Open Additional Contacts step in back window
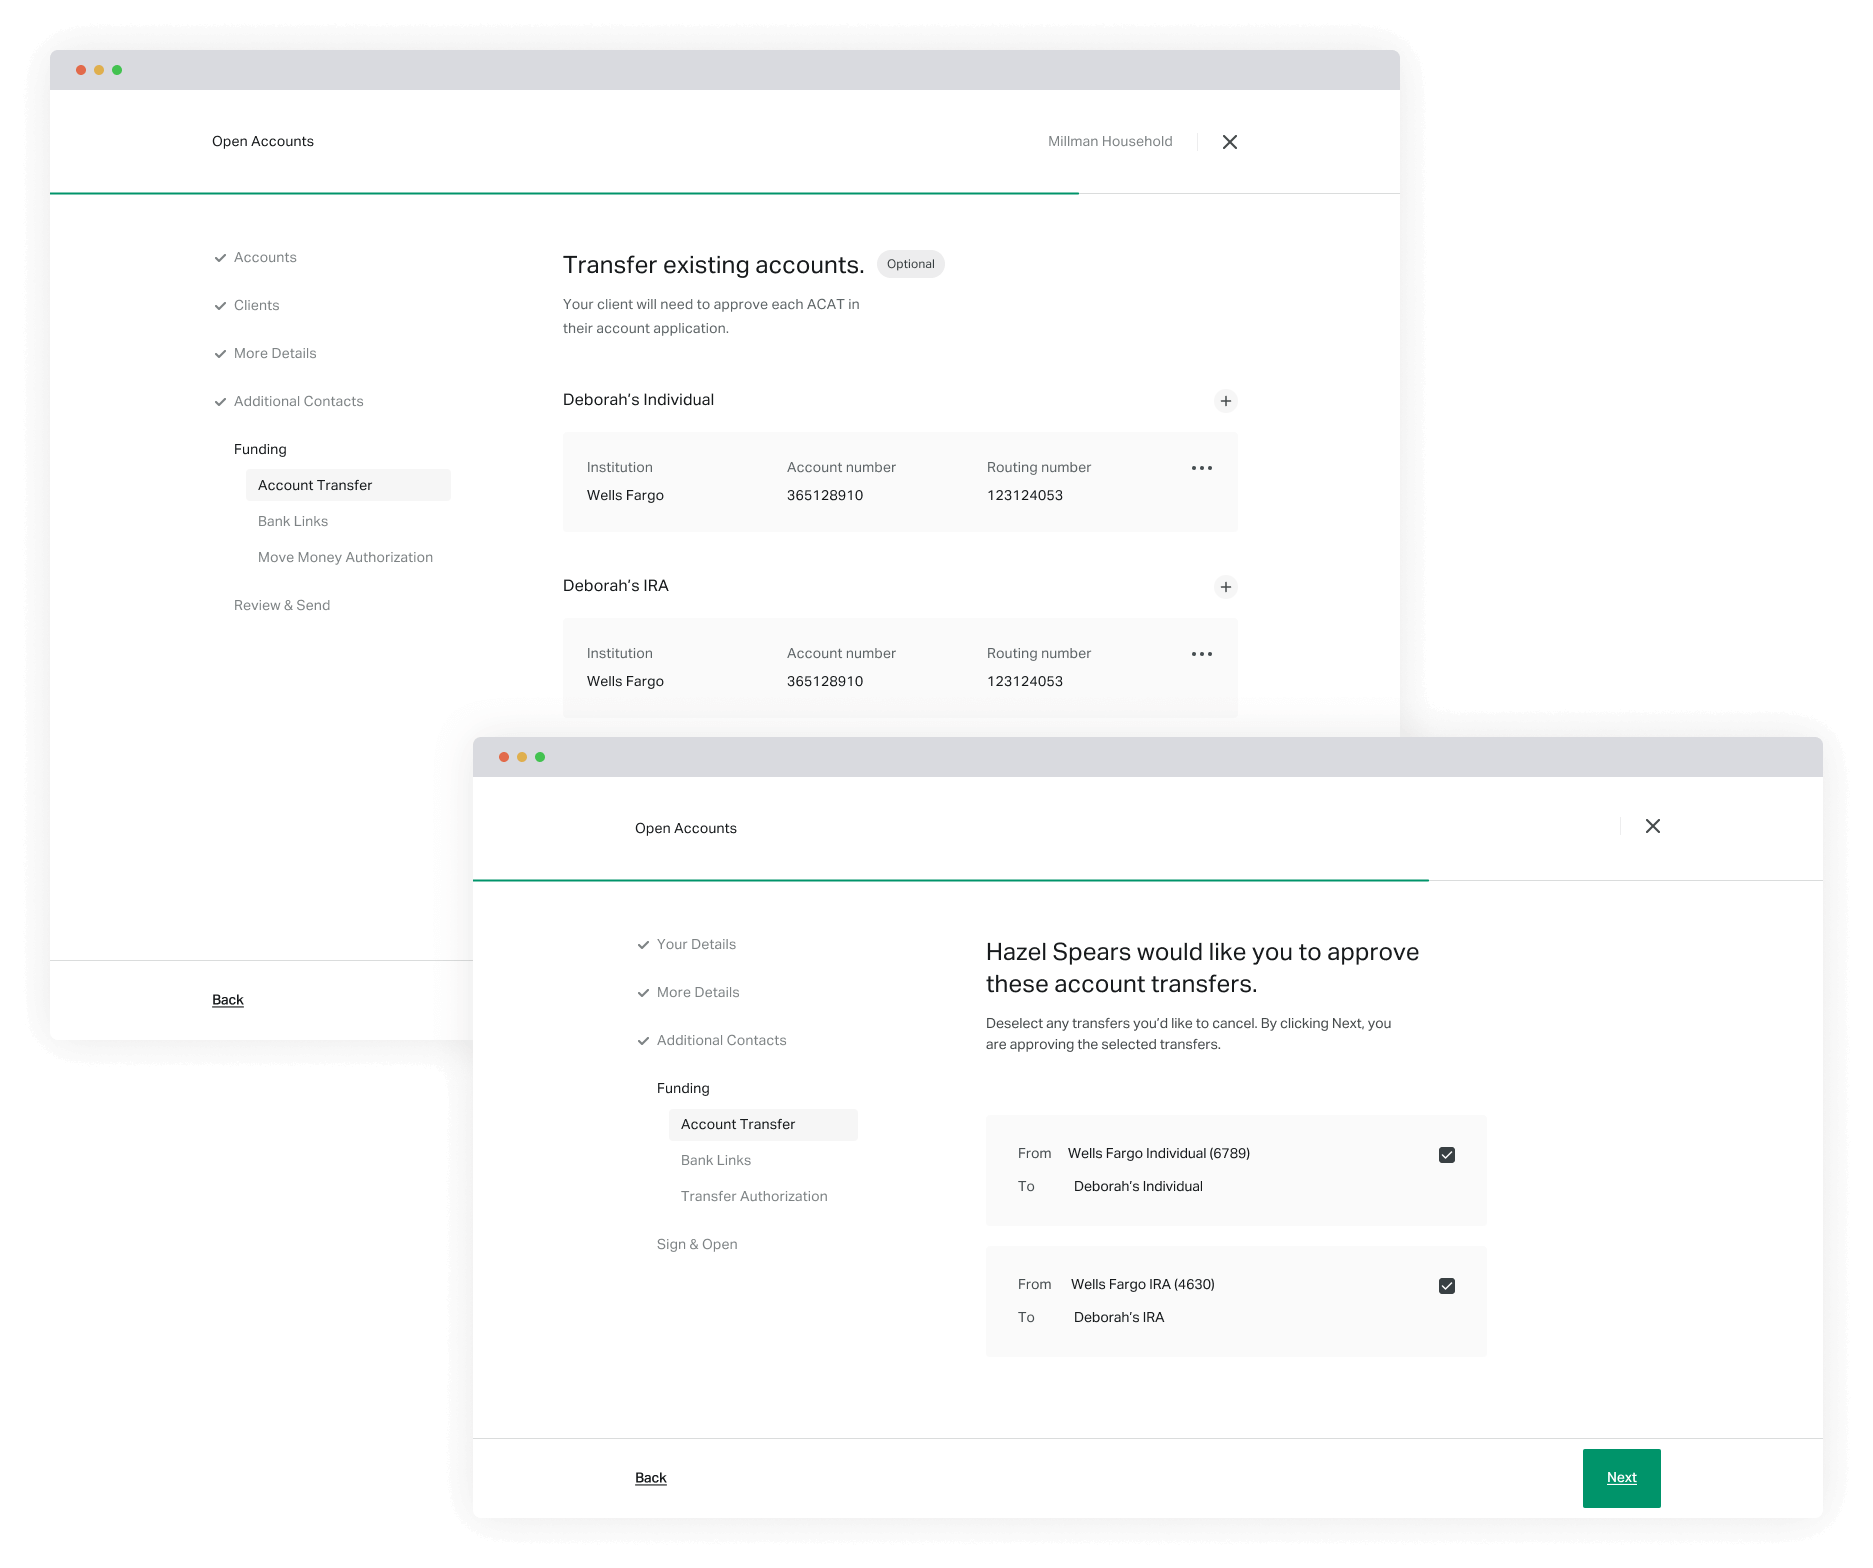 (x=299, y=401)
